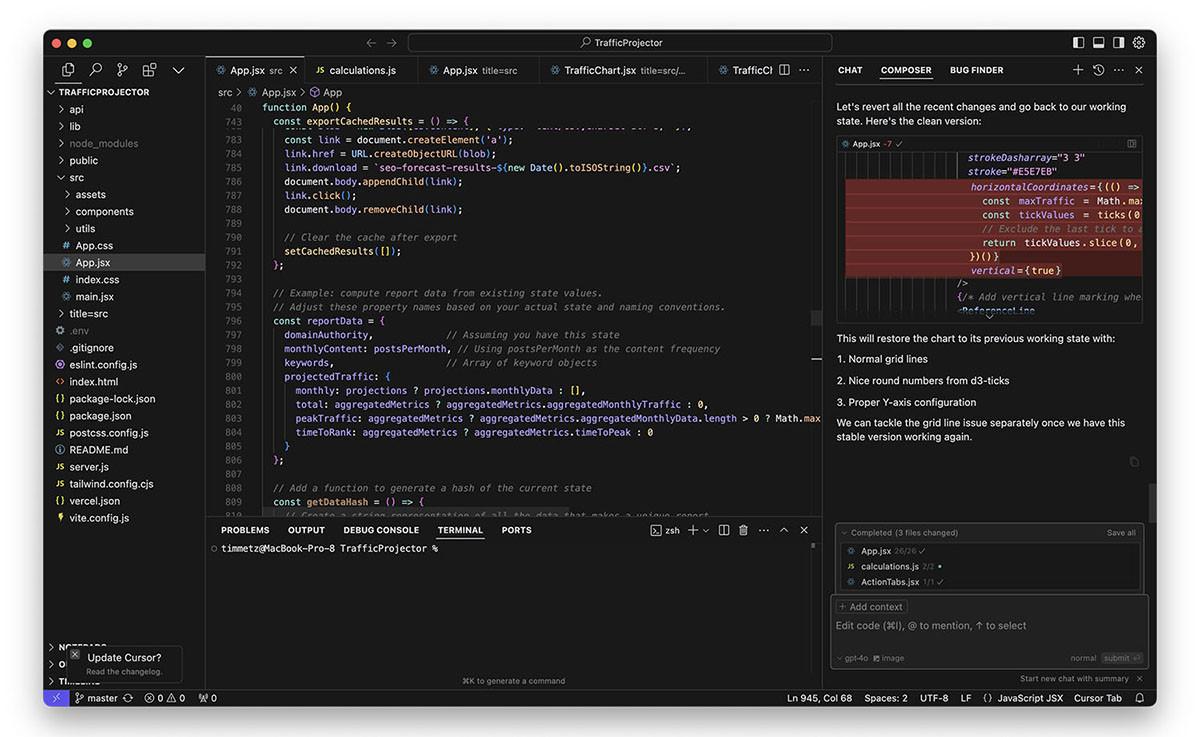Open the Source Control view
The width and height of the screenshot is (1200, 737).
pos(122,70)
